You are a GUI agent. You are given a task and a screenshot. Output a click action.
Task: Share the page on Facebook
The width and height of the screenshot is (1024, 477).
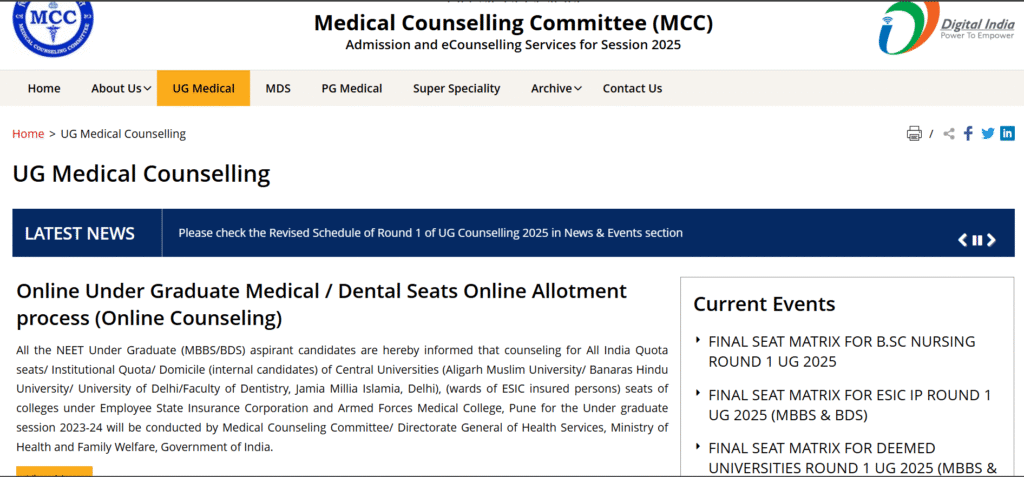point(968,134)
